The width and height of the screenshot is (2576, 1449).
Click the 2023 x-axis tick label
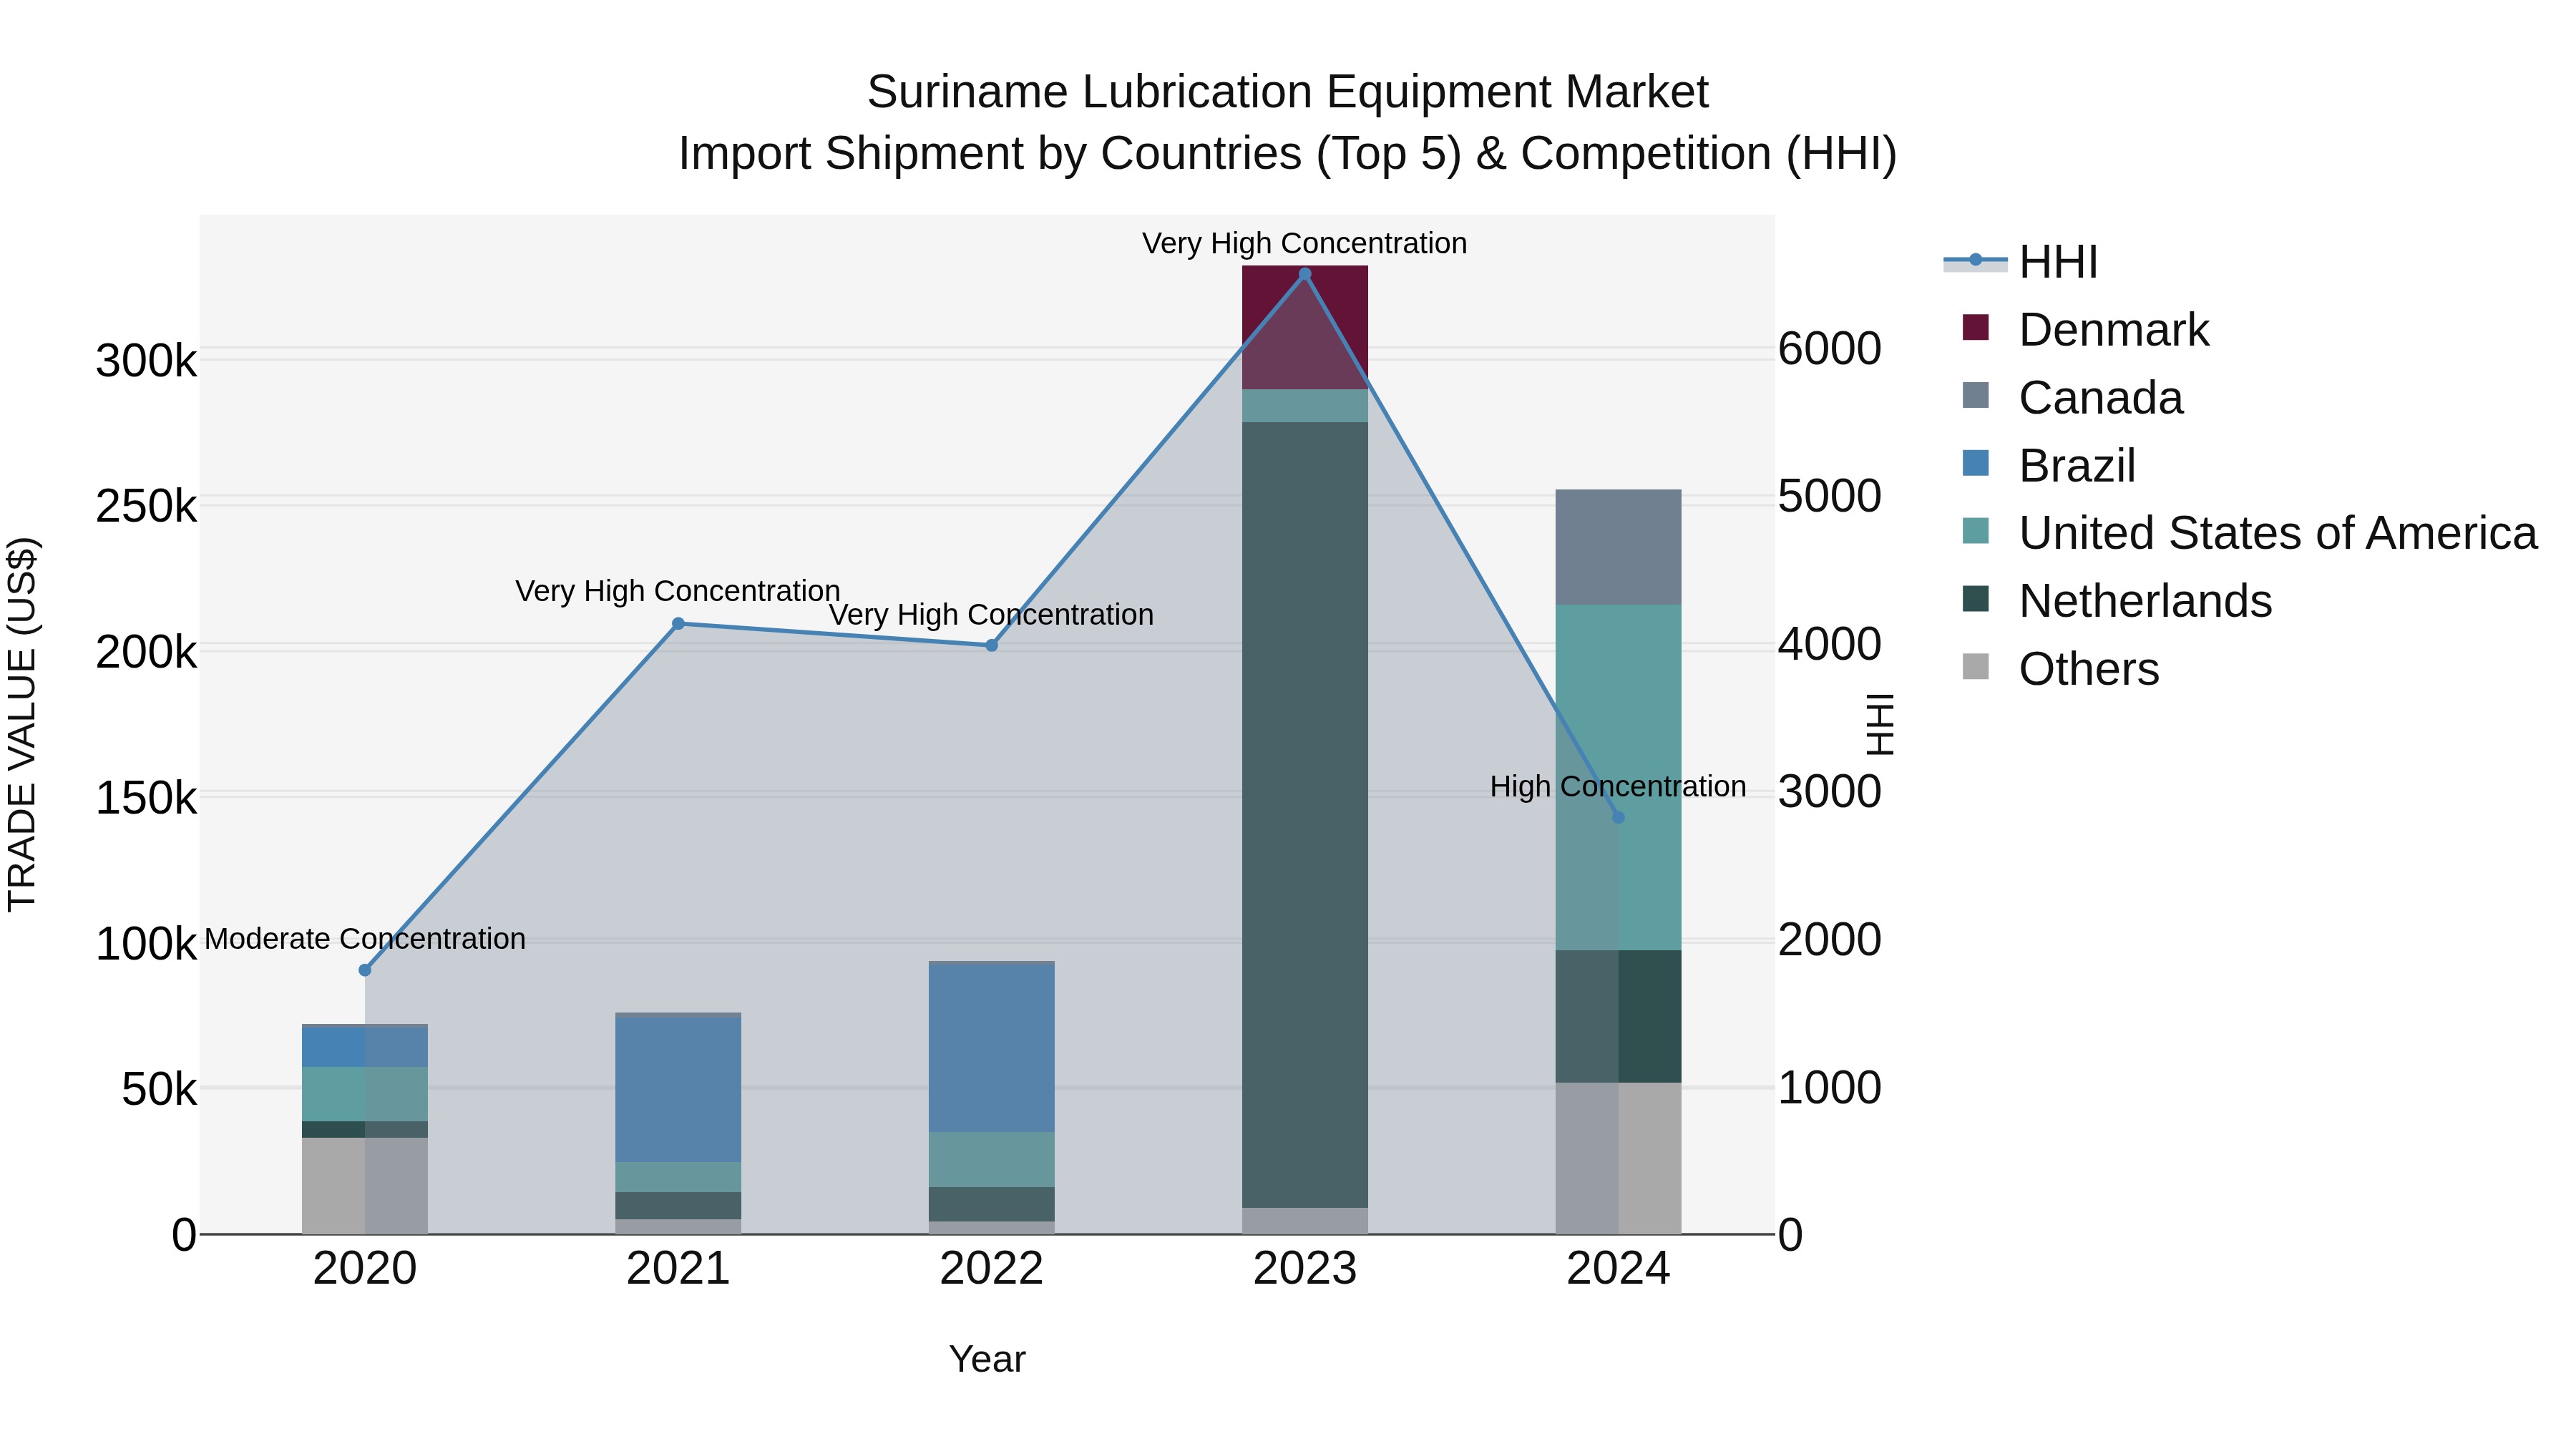click(x=1305, y=1269)
